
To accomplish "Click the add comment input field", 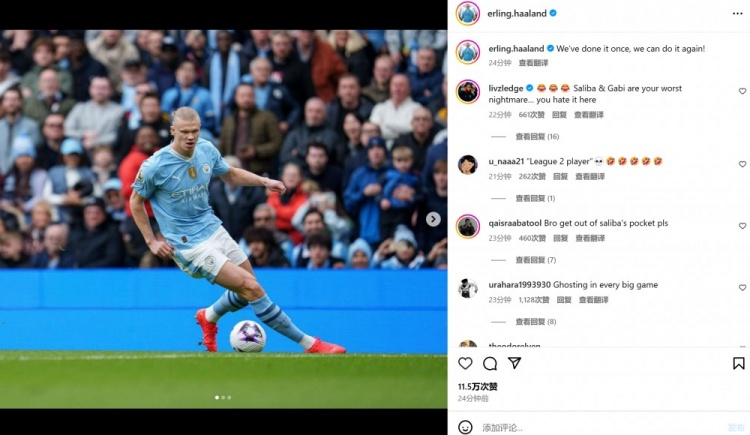I will 600,427.
